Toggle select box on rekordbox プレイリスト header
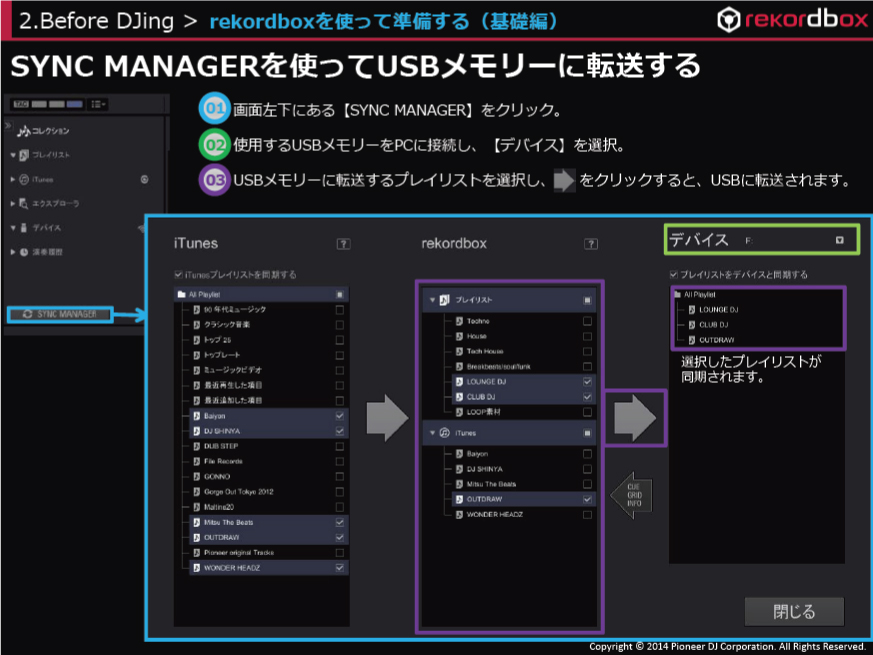This screenshot has height=655, width=873. pyautogui.click(x=587, y=300)
